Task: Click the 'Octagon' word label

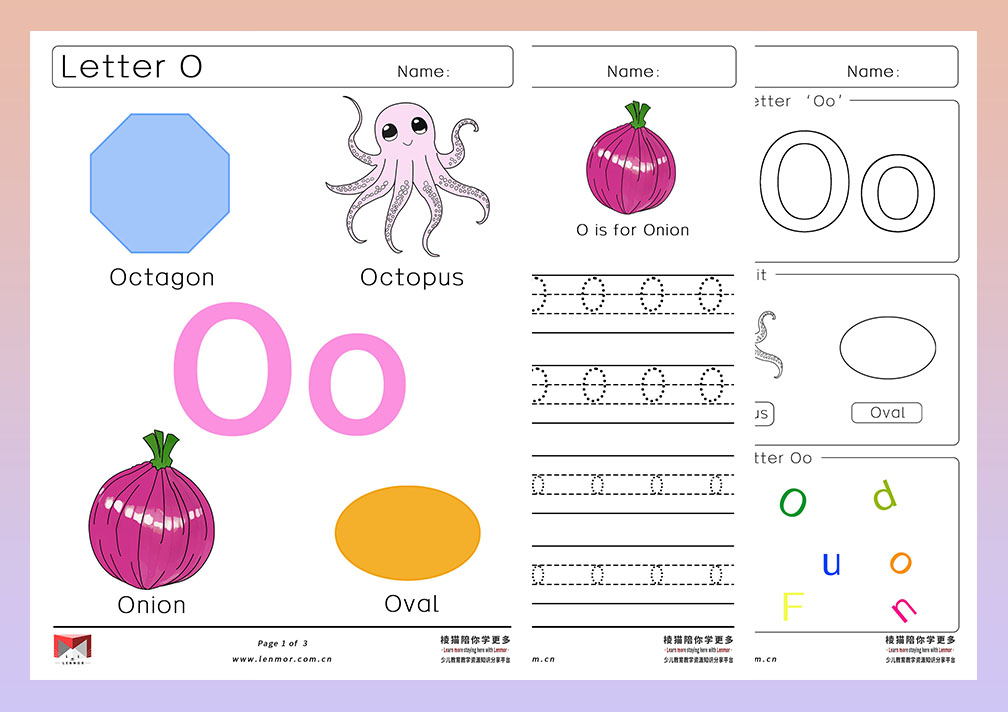Action: point(162,278)
